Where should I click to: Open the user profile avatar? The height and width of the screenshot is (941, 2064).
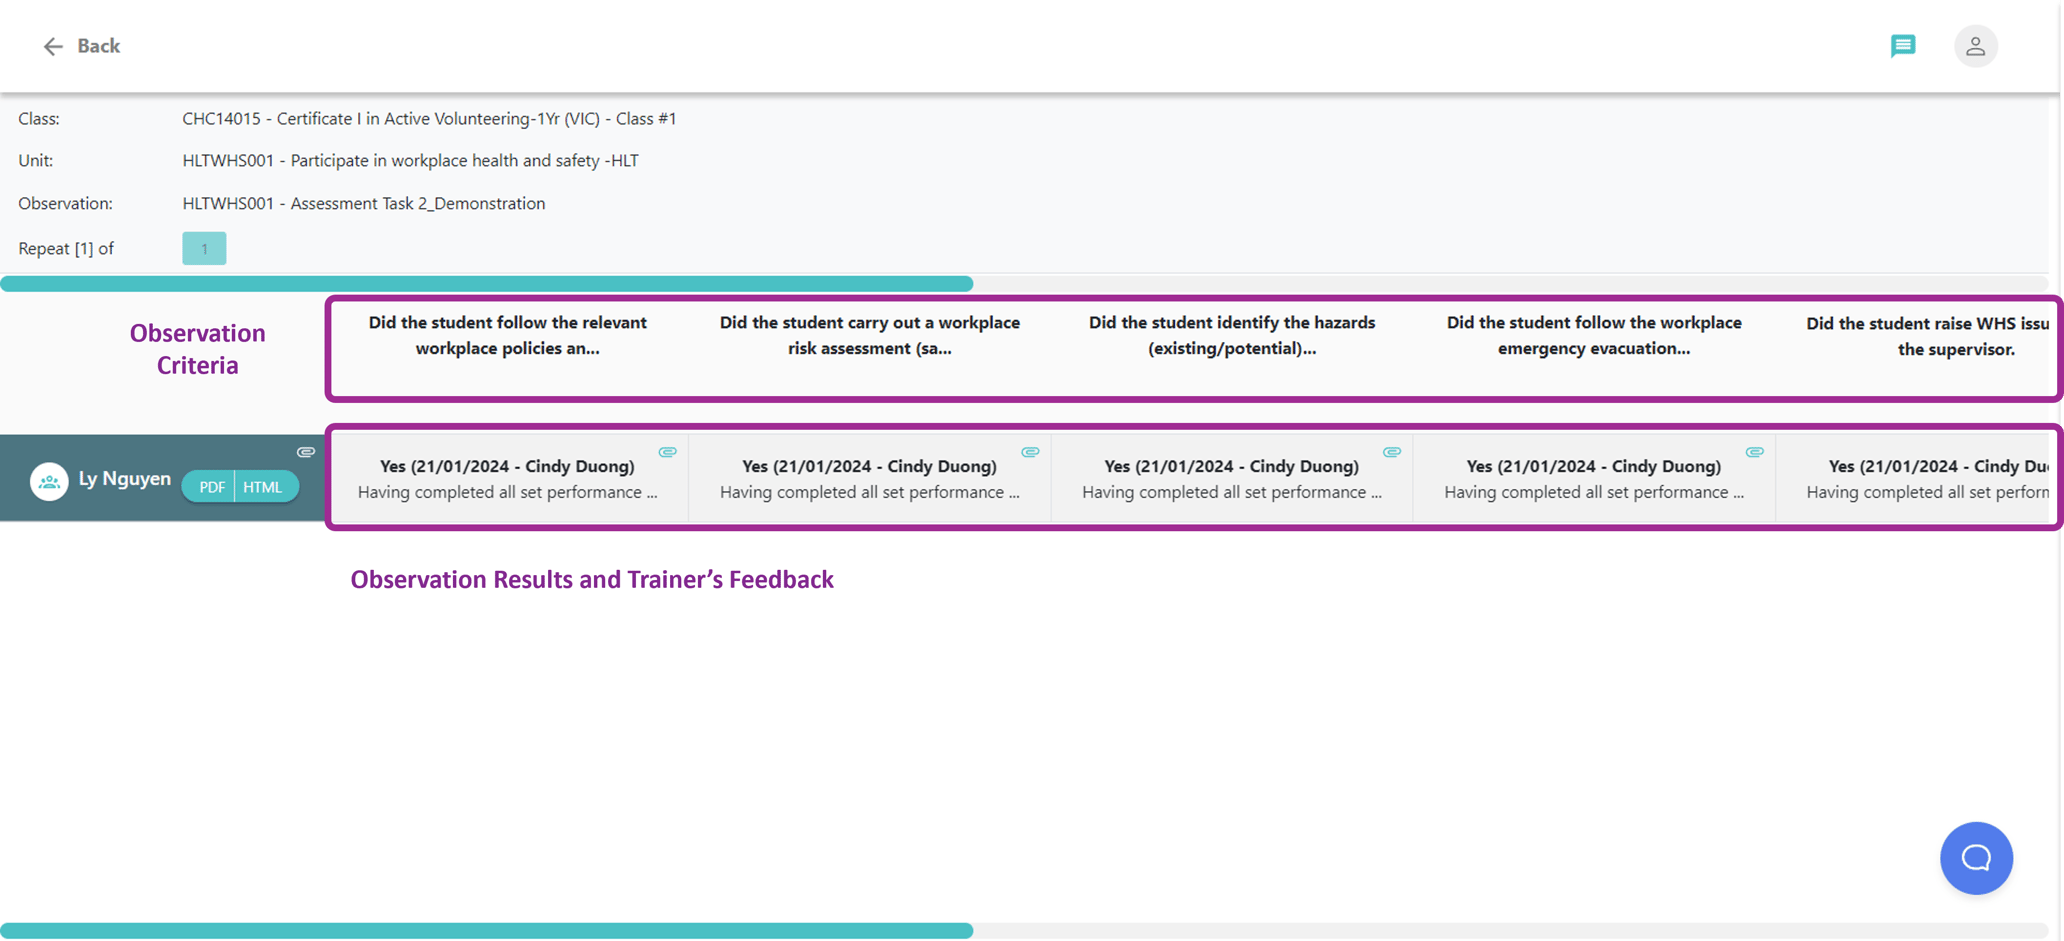point(1975,46)
